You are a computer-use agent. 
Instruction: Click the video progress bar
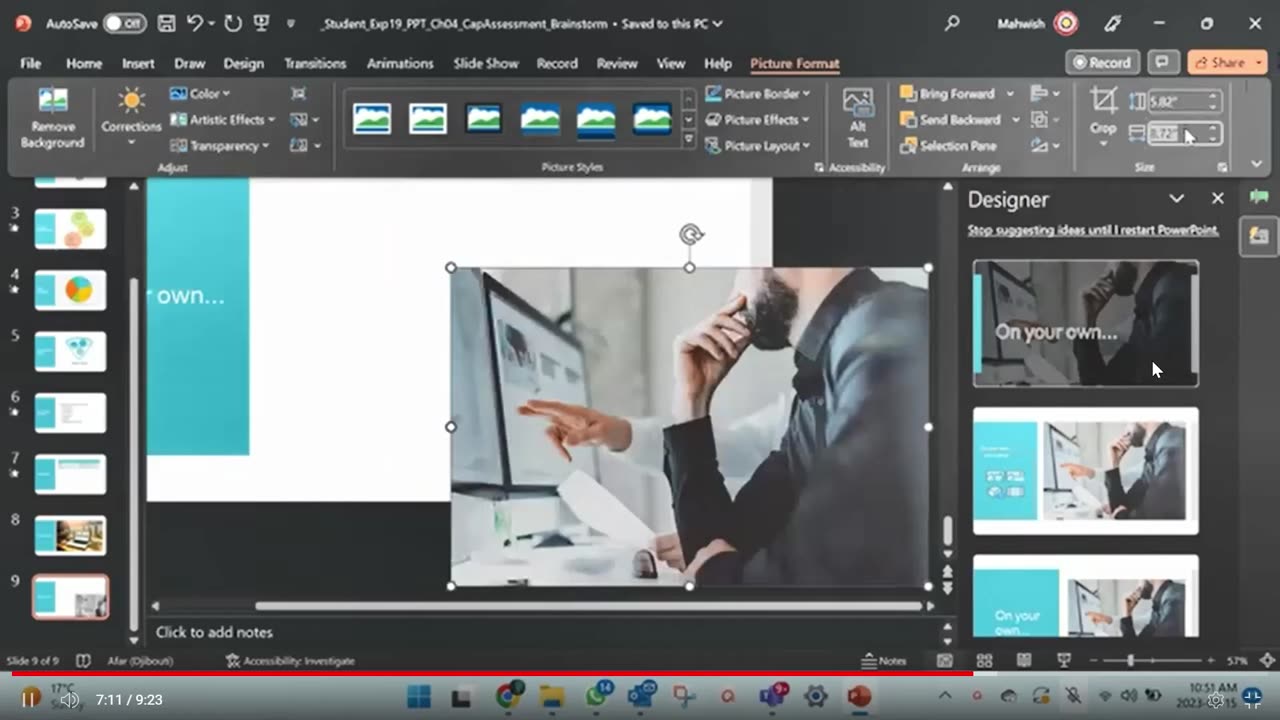tap(640, 674)
